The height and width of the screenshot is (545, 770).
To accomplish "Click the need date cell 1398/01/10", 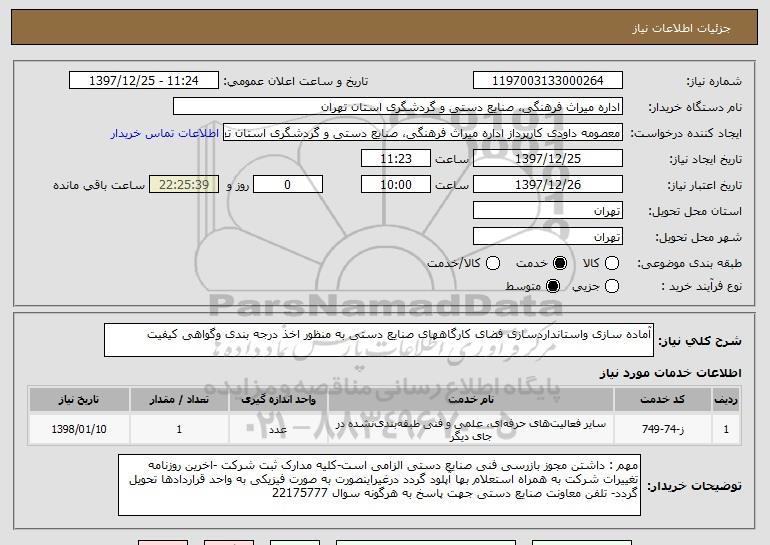I will [79, 429].
